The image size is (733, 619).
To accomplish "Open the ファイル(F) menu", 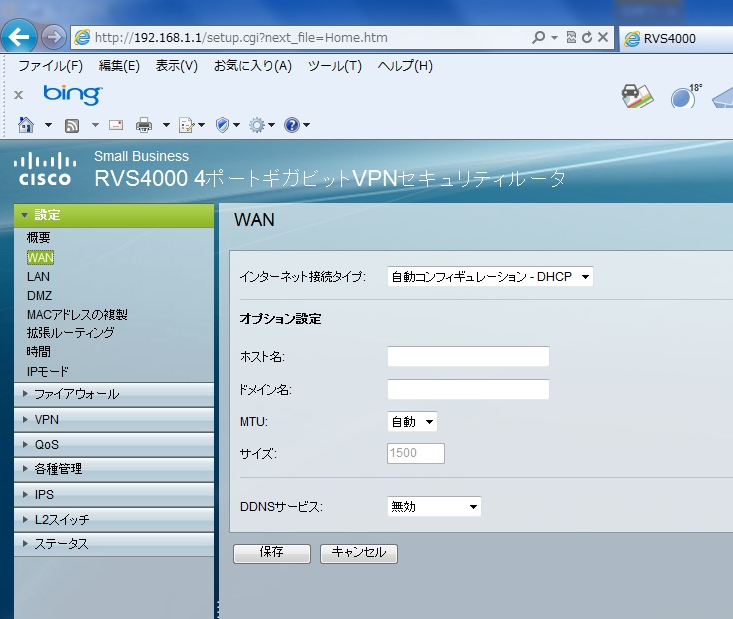I will 50,66.
